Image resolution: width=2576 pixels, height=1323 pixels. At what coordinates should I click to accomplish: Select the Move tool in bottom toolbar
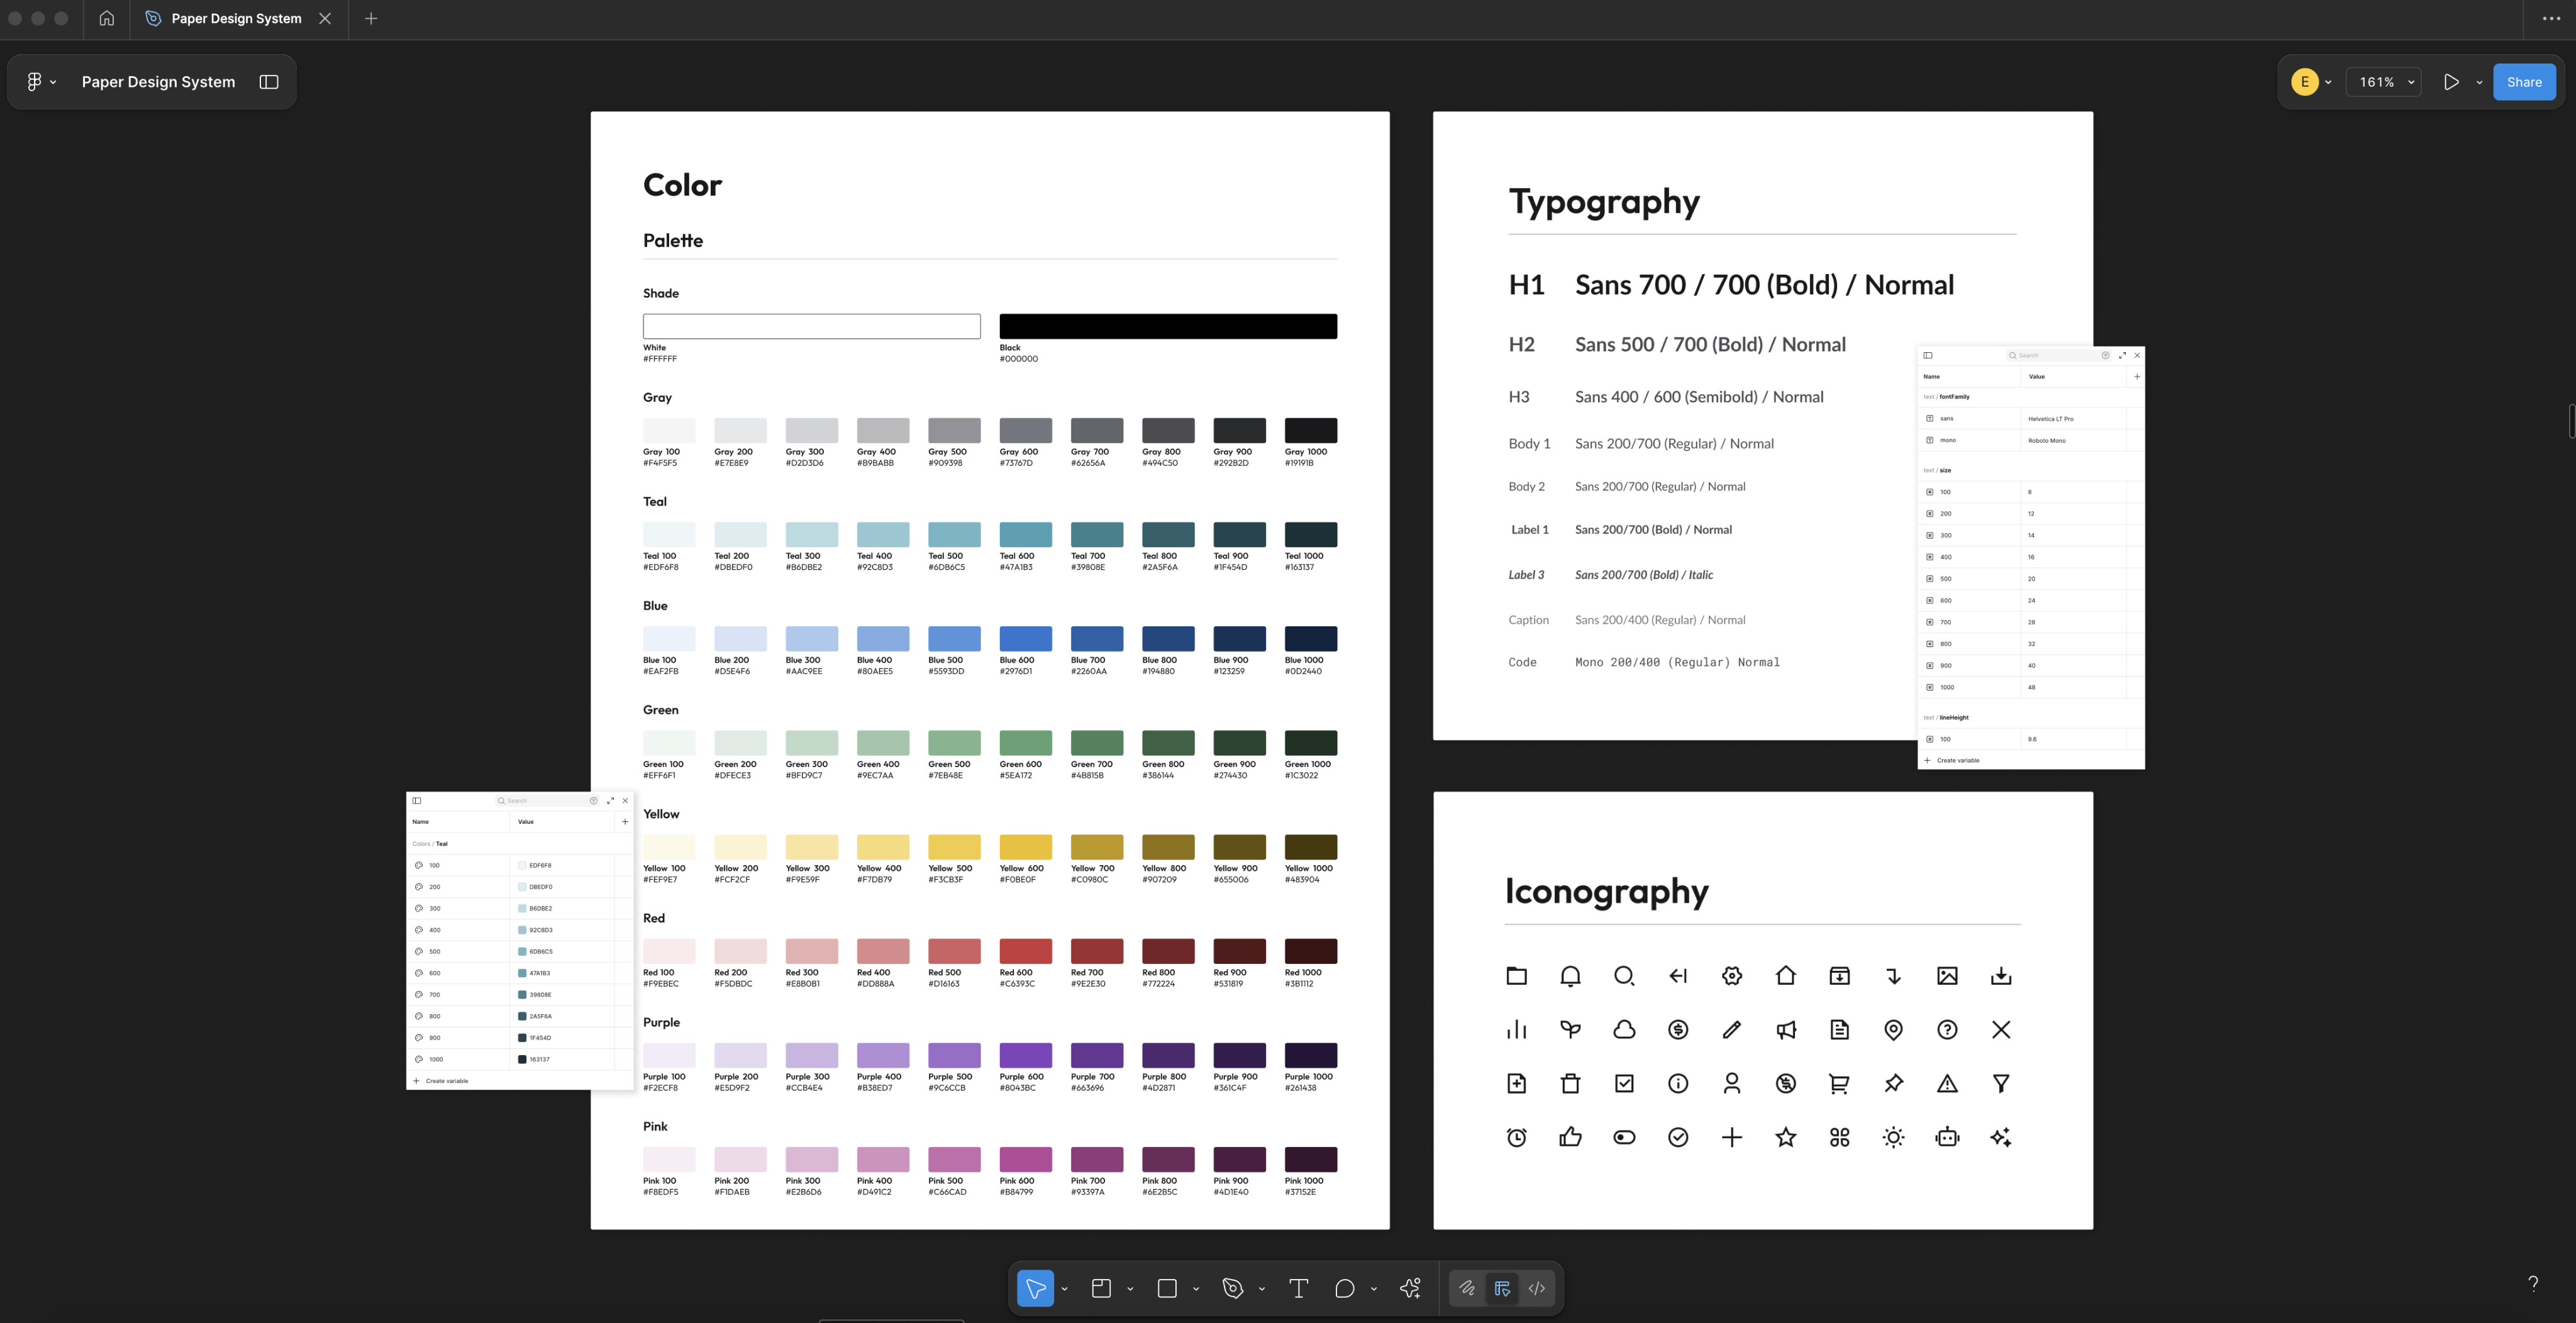click(x=1035, y=1288)
